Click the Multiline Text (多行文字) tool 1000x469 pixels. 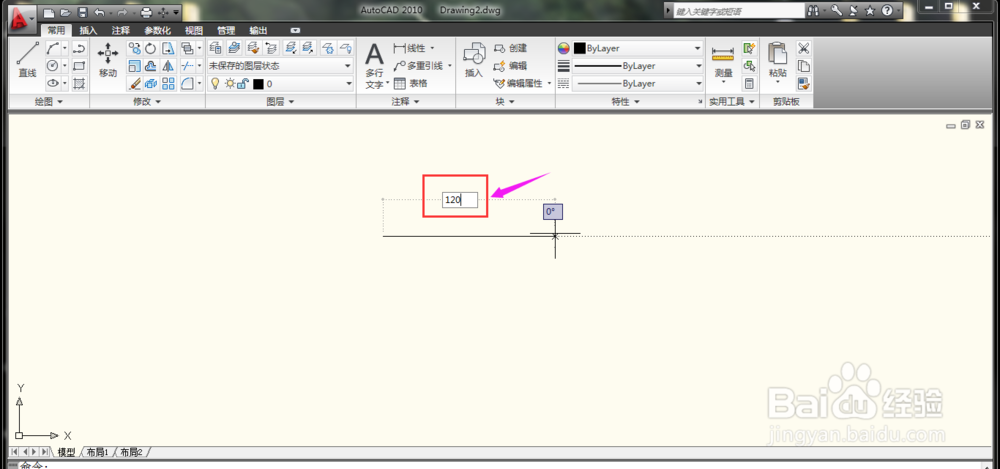[374, 66]
